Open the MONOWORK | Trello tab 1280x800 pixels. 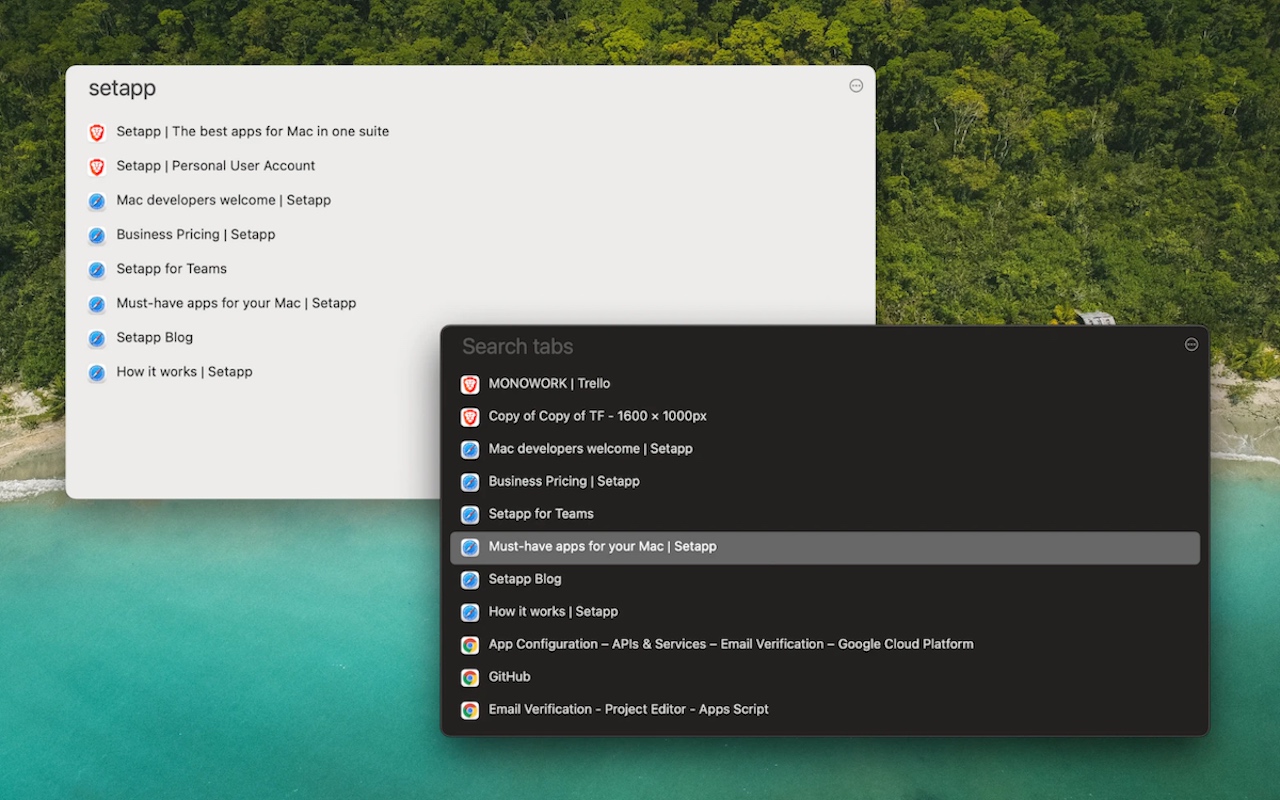(549, 383)
